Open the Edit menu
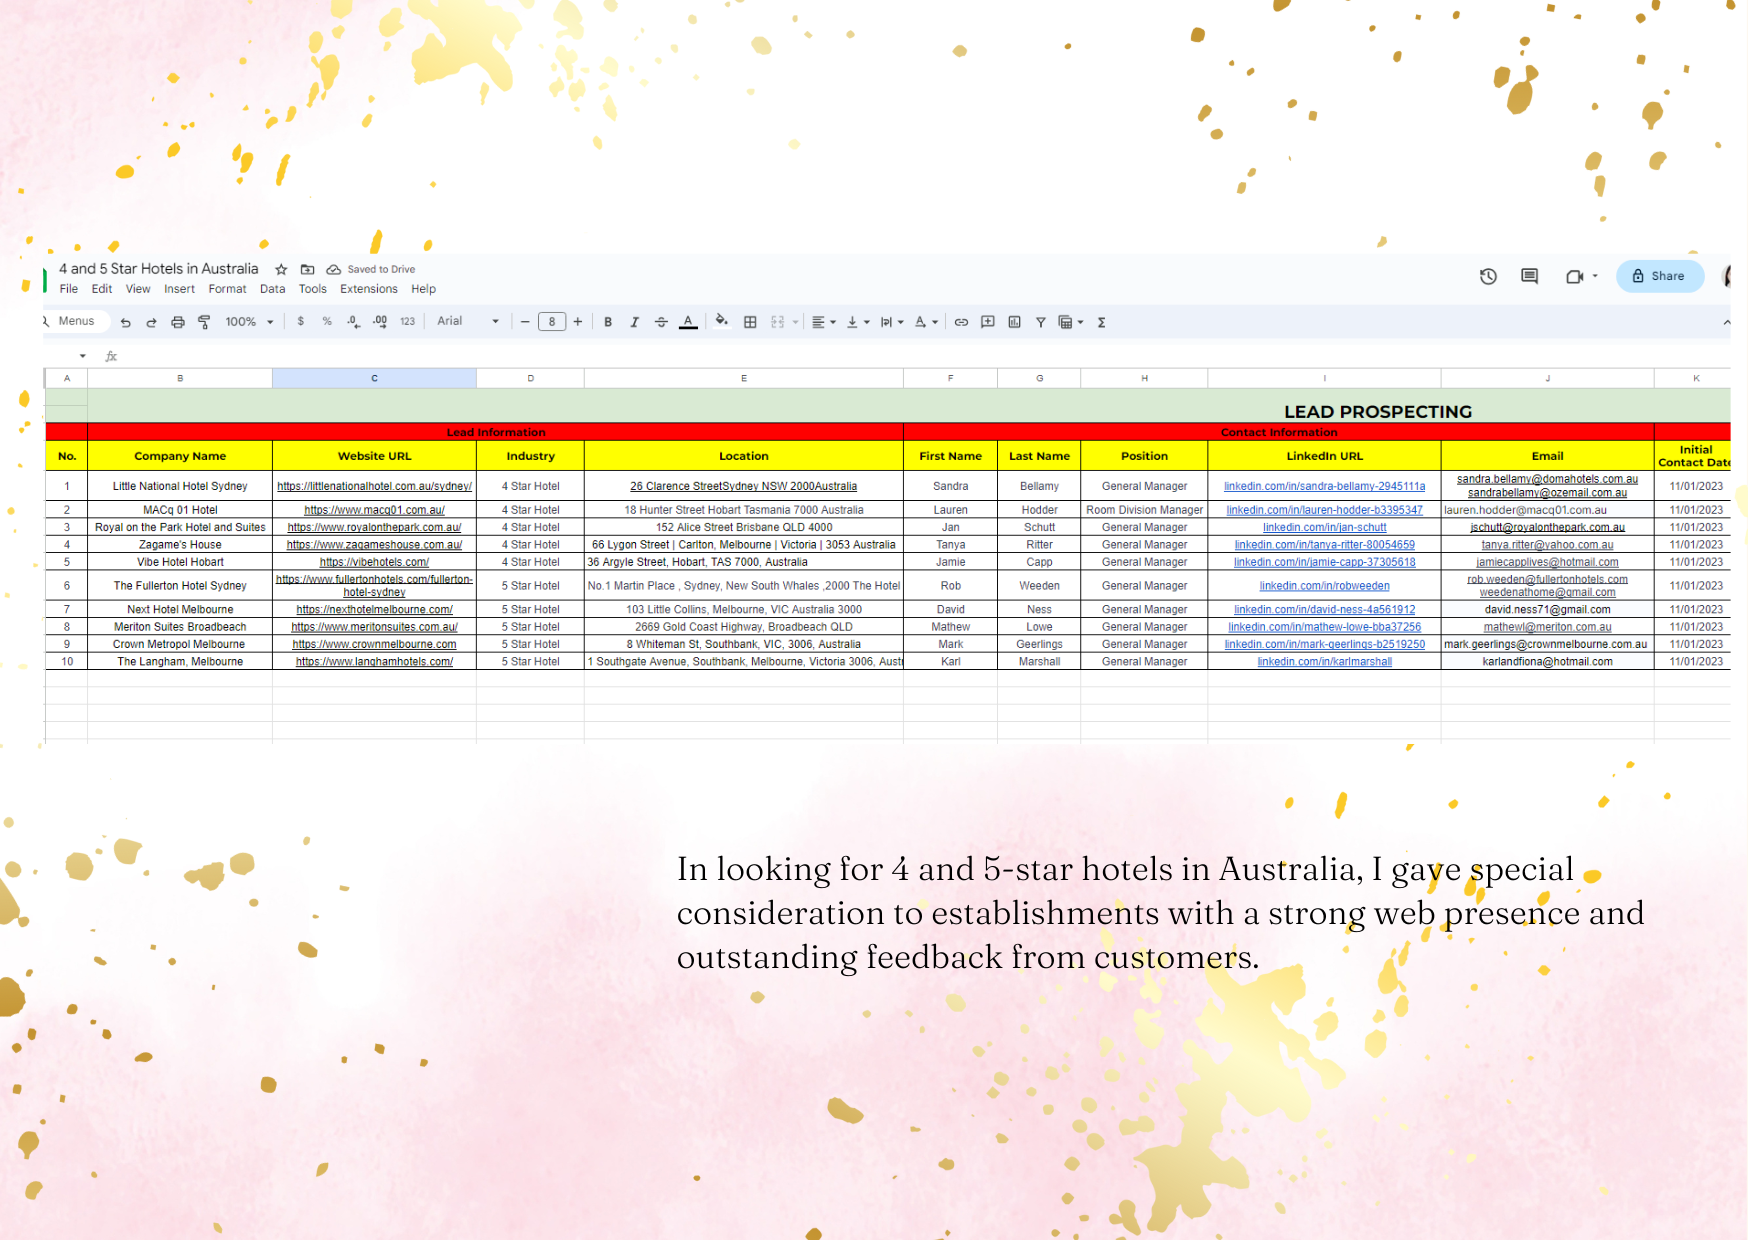Image resolution: width=1748 pixels, height=1240 pixels. [x=102, y=289]
